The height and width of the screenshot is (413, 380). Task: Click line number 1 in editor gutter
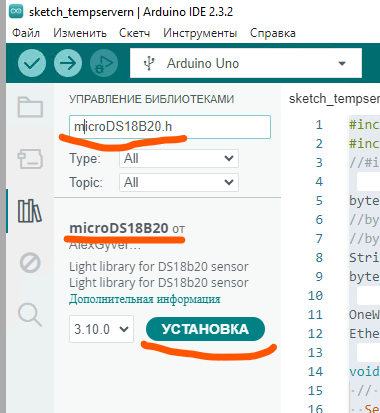(319, 125)
